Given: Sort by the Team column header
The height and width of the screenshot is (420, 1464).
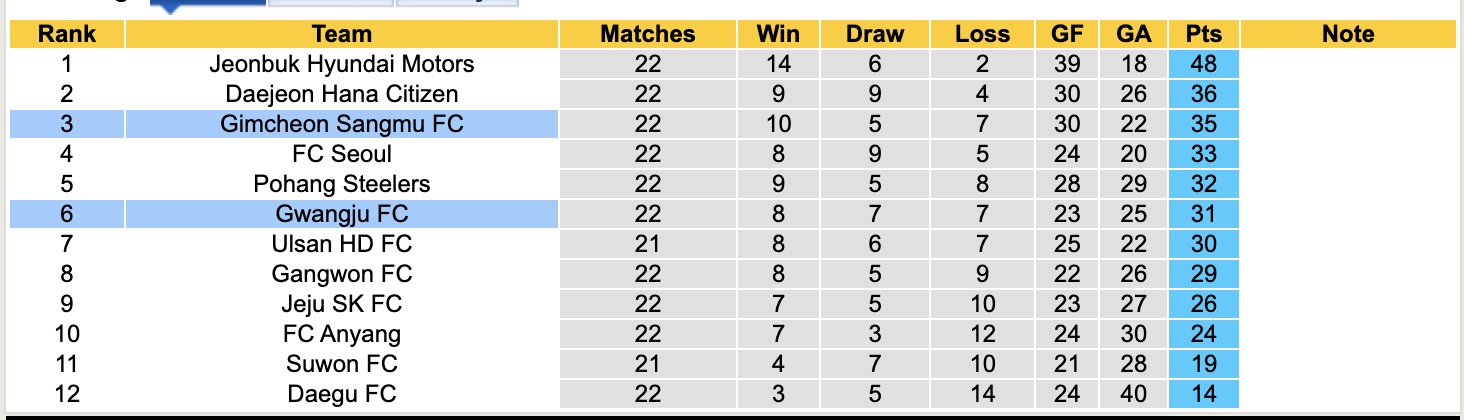Looking at the screenshot, I should point(341,34).
